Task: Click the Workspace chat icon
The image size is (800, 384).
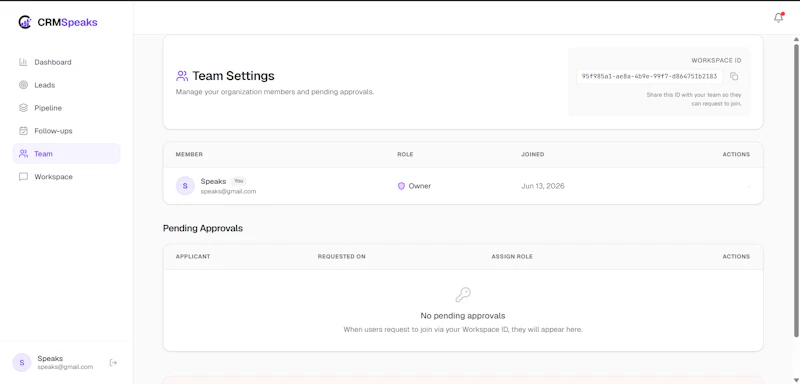Action: [23, 176]
